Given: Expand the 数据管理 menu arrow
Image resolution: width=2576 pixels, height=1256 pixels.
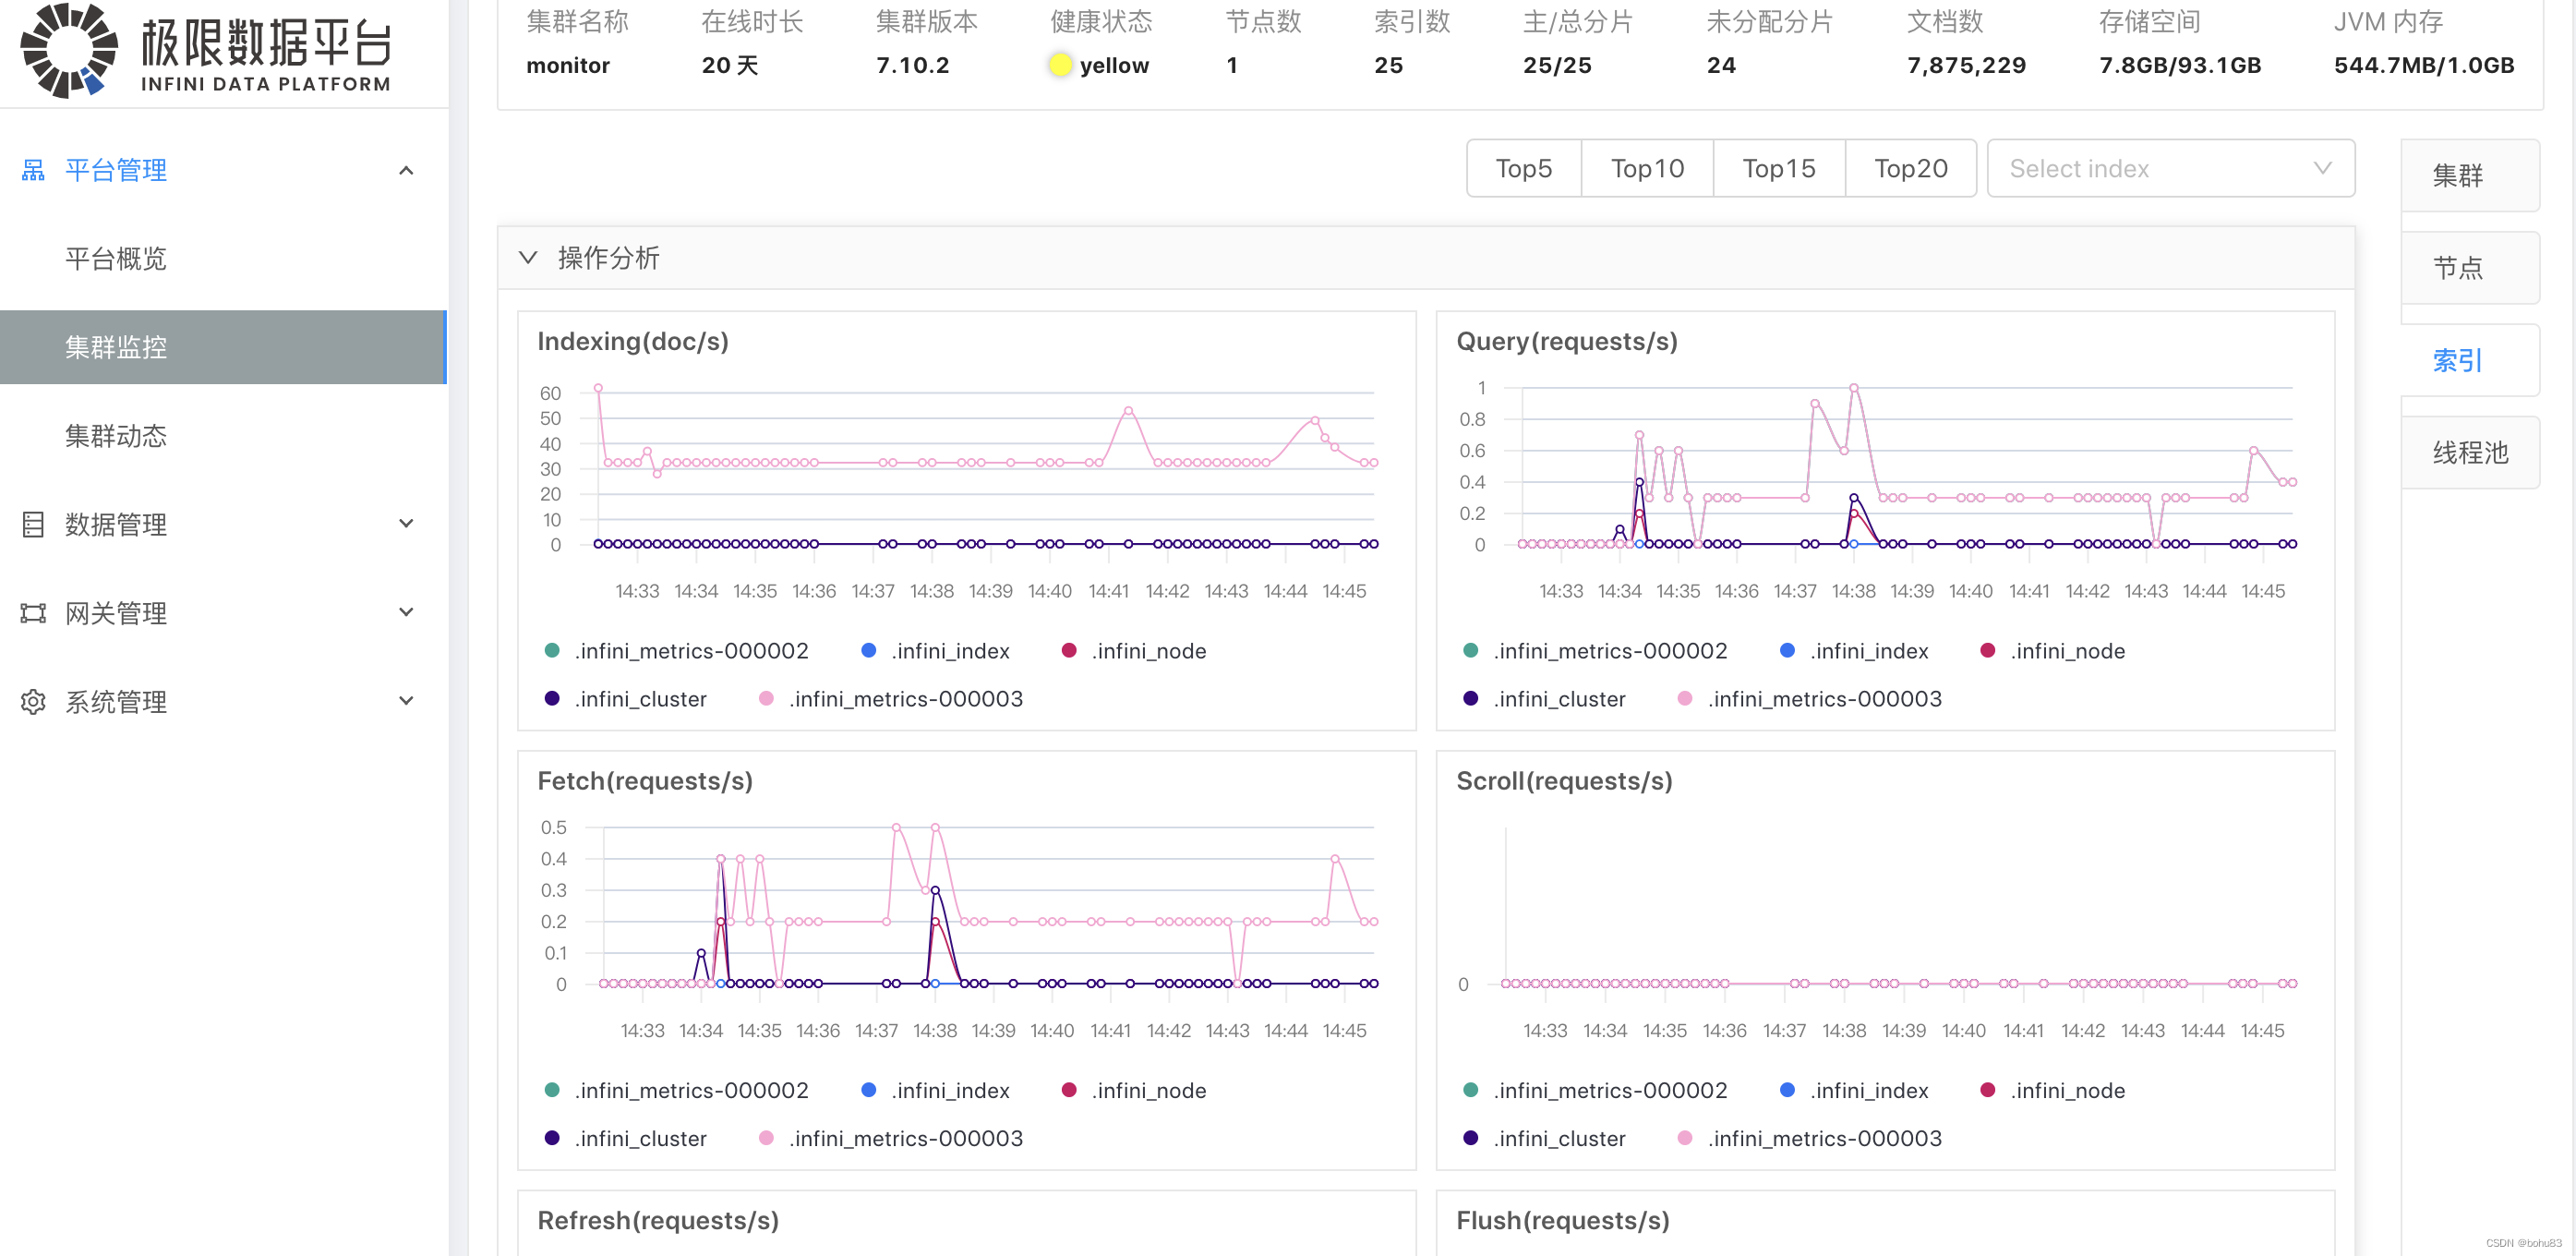Looking at the screenshot, I should tap(406, 524).
